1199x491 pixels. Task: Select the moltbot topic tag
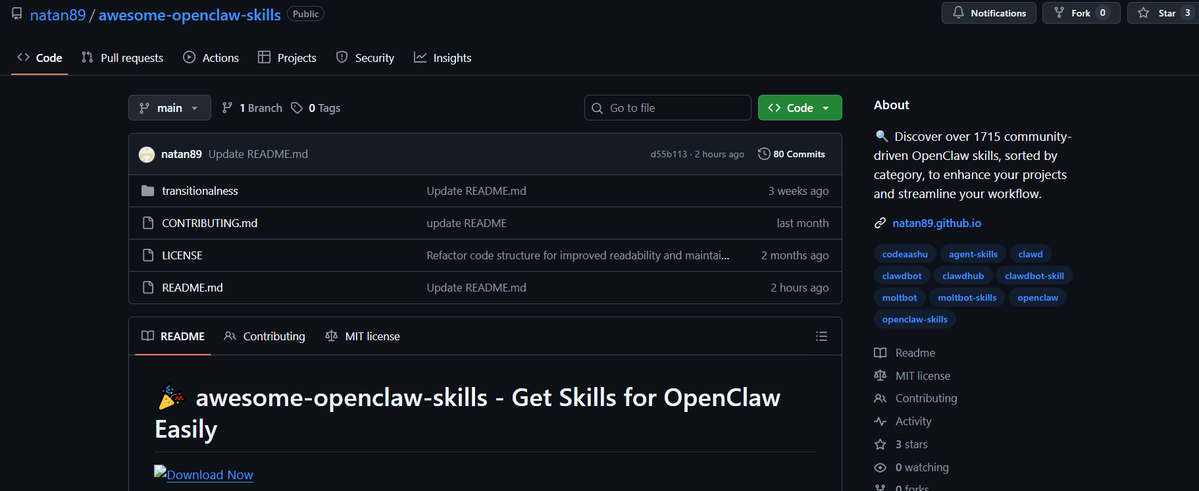(900, 298)
